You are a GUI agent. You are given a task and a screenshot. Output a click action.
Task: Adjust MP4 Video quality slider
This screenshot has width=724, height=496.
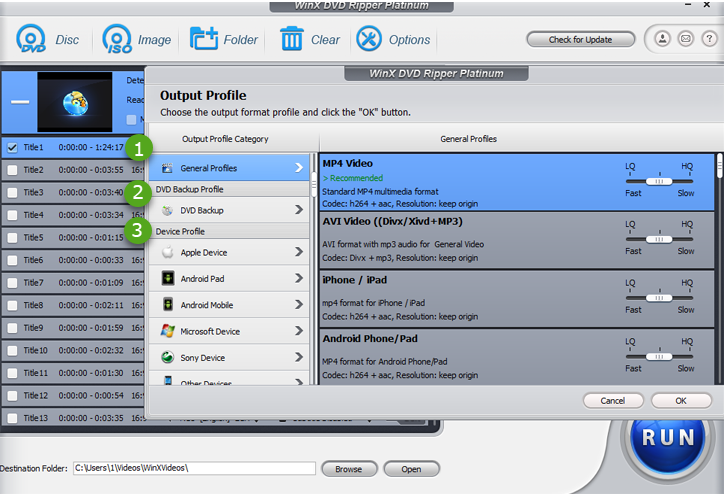coord(659,181)
